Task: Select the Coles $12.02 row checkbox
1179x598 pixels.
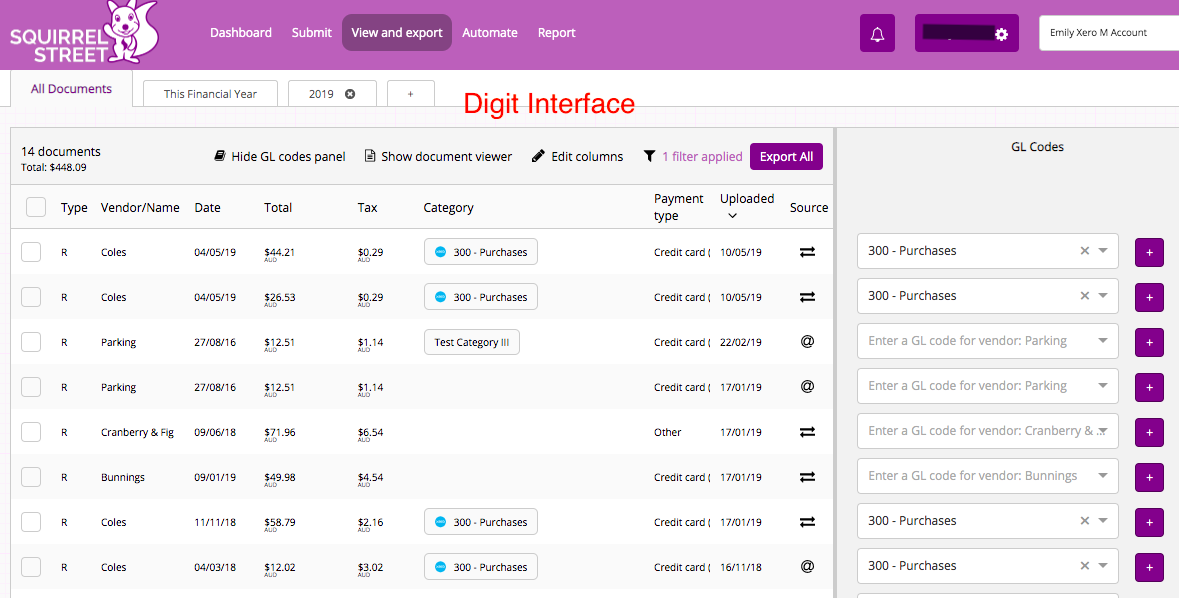Action: click(x=31, y=567)
